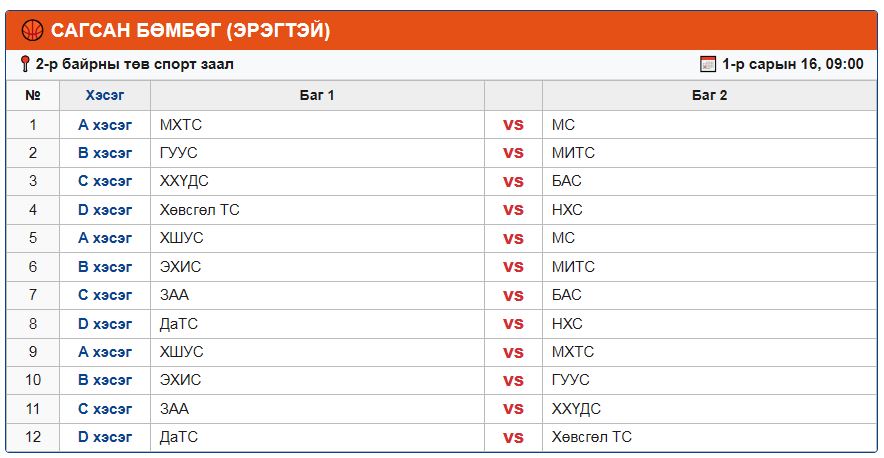Screen dimensions: 884x458
Task: Click the date "1-р сарын 16, 09:00"
Action: (792, 64)
